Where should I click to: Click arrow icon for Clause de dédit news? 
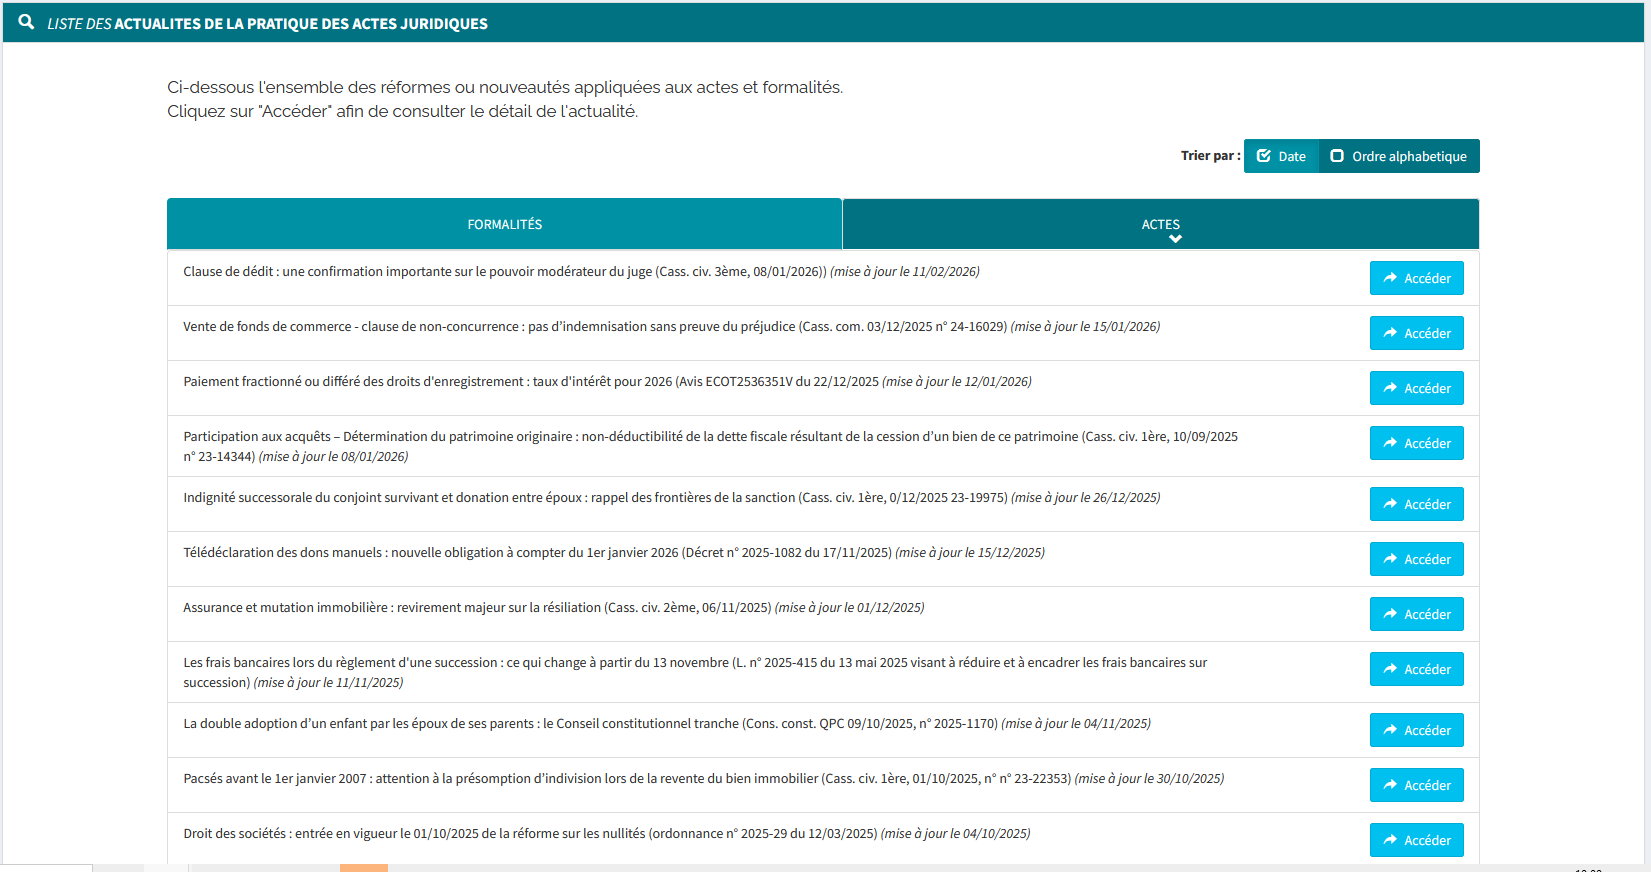[x=1390, y=278]
